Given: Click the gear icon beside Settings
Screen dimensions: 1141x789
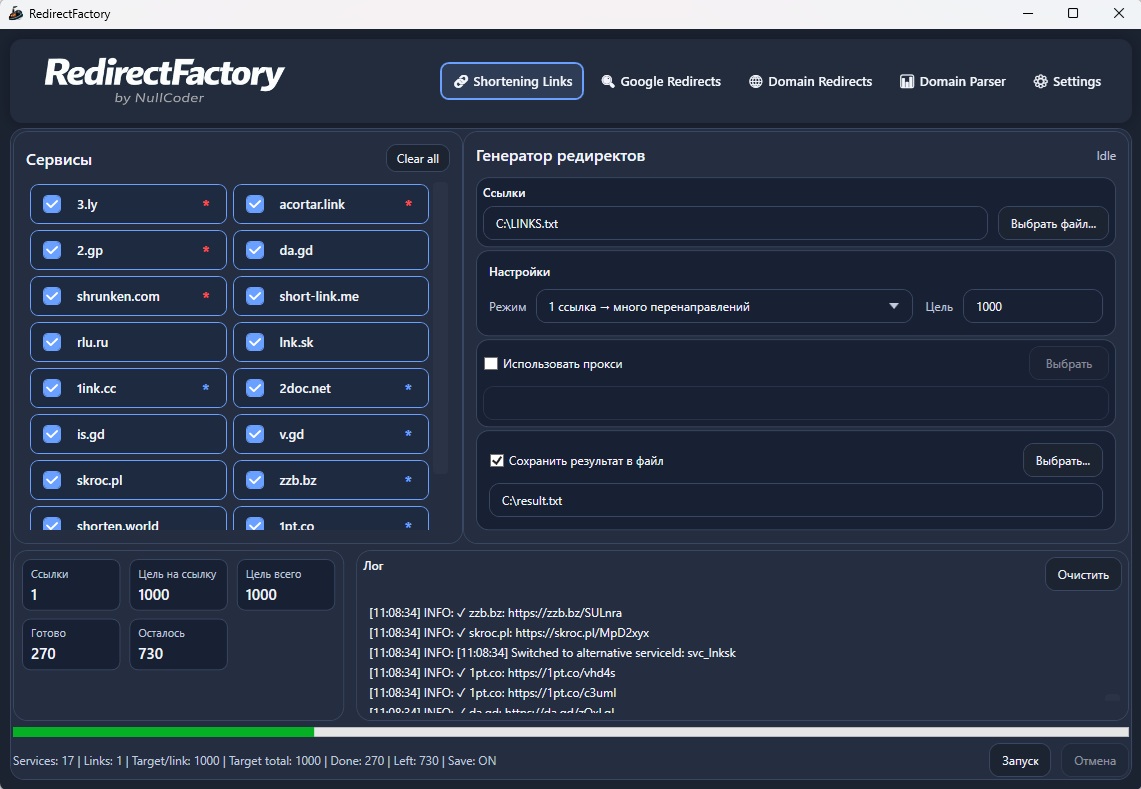Looking at the screenshot, I should [1040, 82].
